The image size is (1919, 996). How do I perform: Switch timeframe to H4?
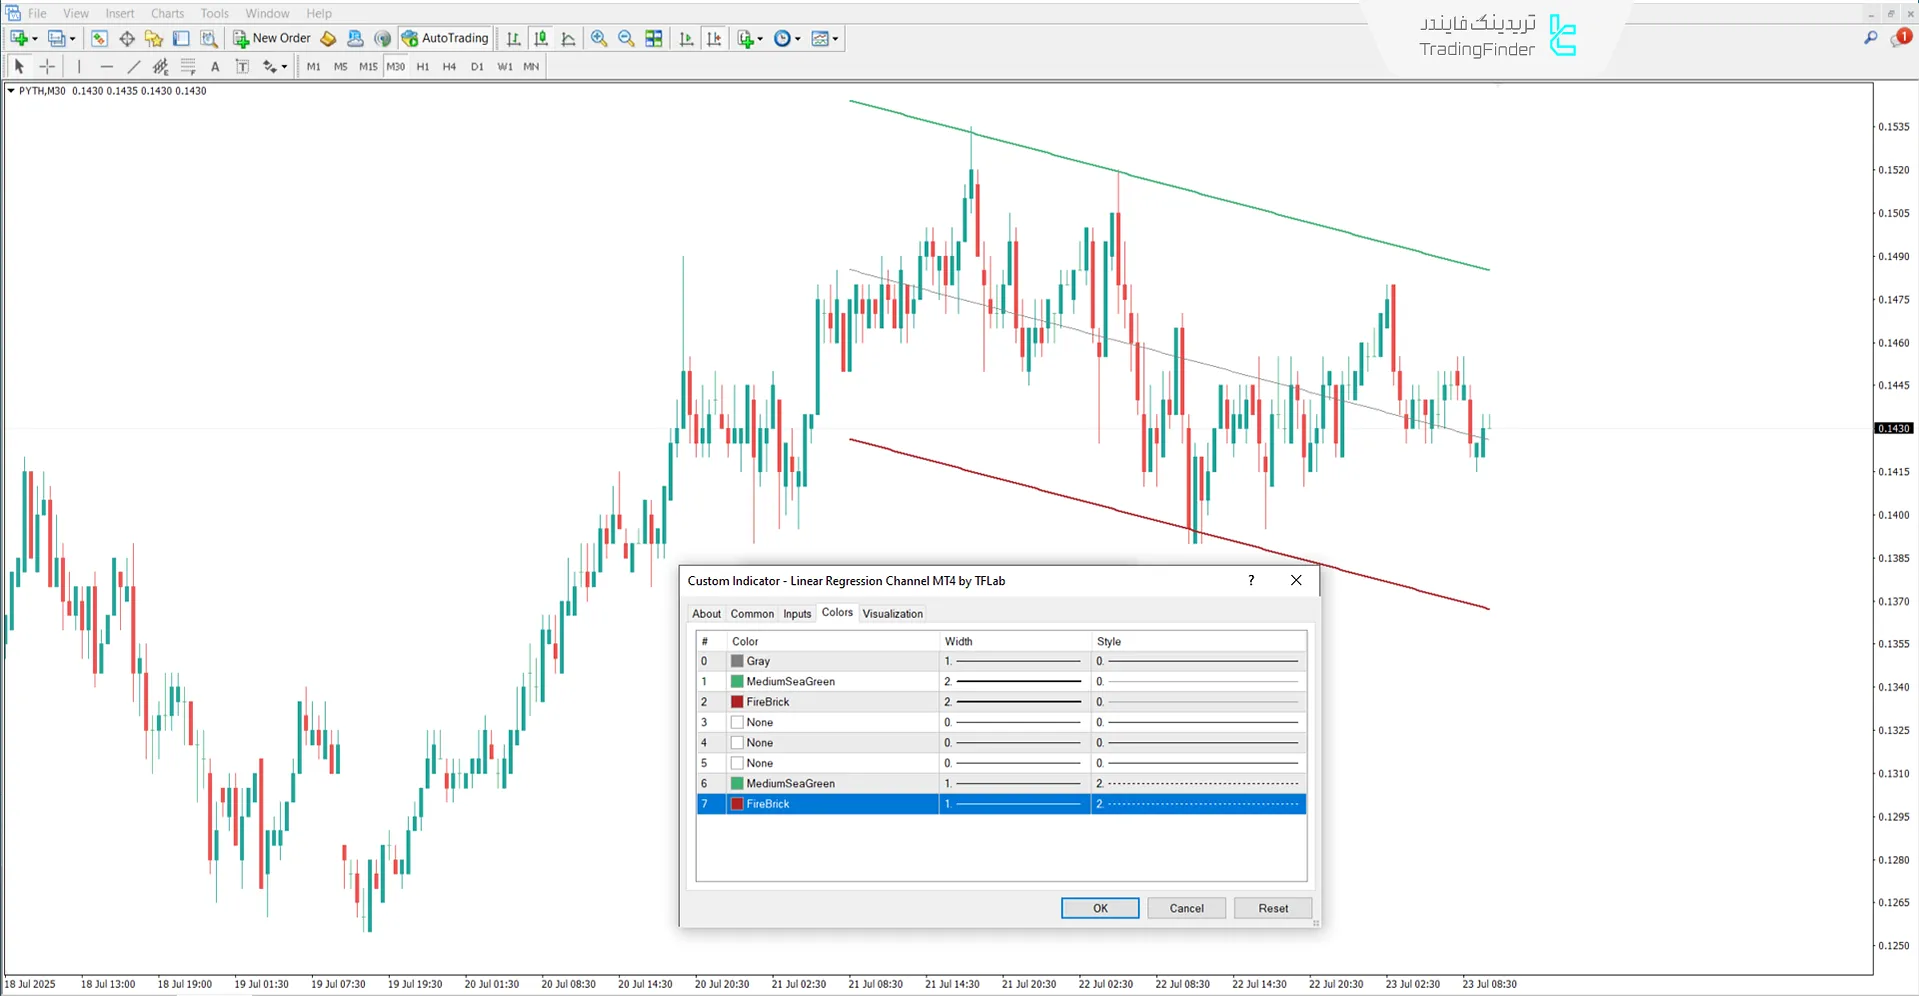(448, 66)
